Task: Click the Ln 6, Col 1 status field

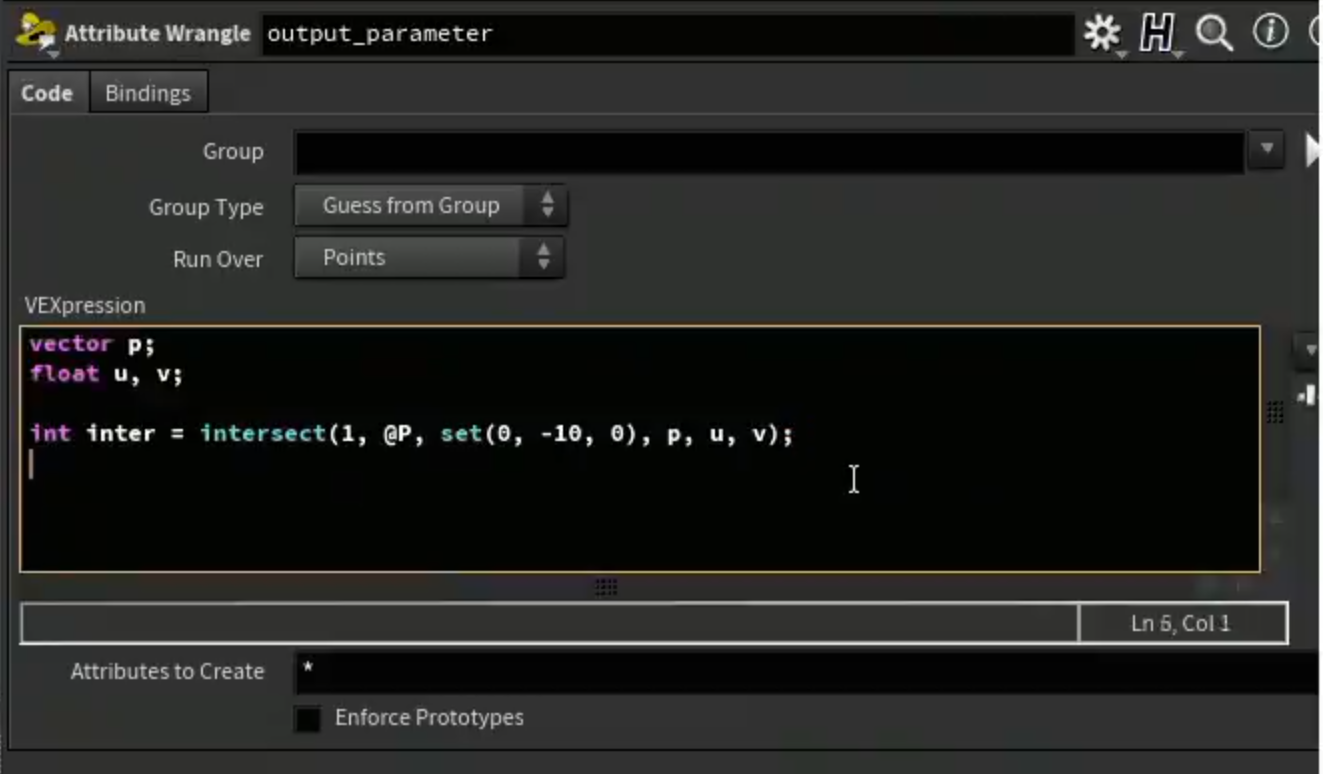Action: 1183,623
